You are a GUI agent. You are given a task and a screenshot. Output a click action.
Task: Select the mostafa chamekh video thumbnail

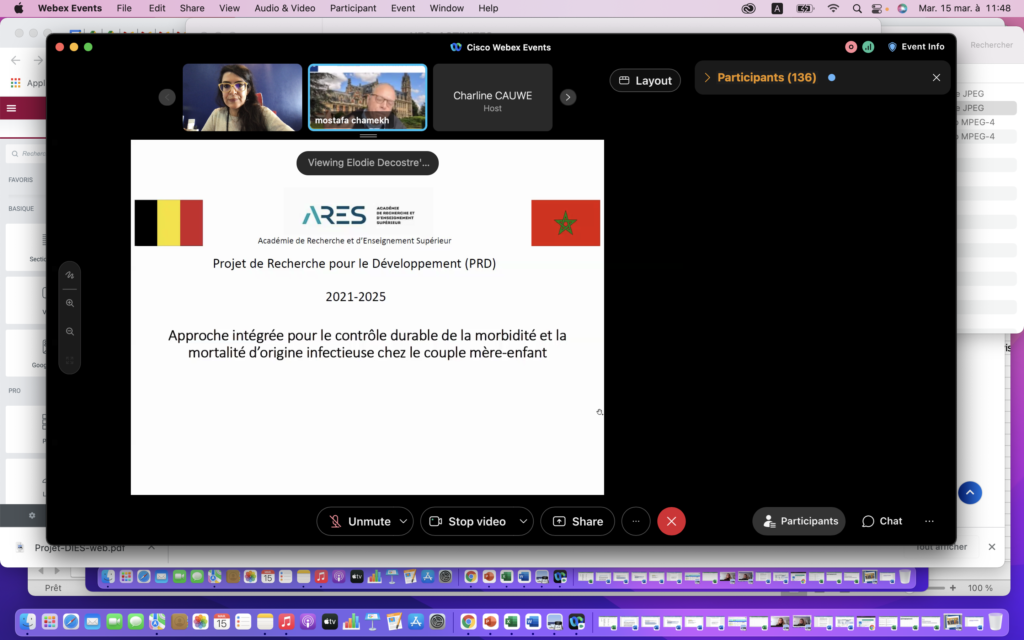(368, 97)
